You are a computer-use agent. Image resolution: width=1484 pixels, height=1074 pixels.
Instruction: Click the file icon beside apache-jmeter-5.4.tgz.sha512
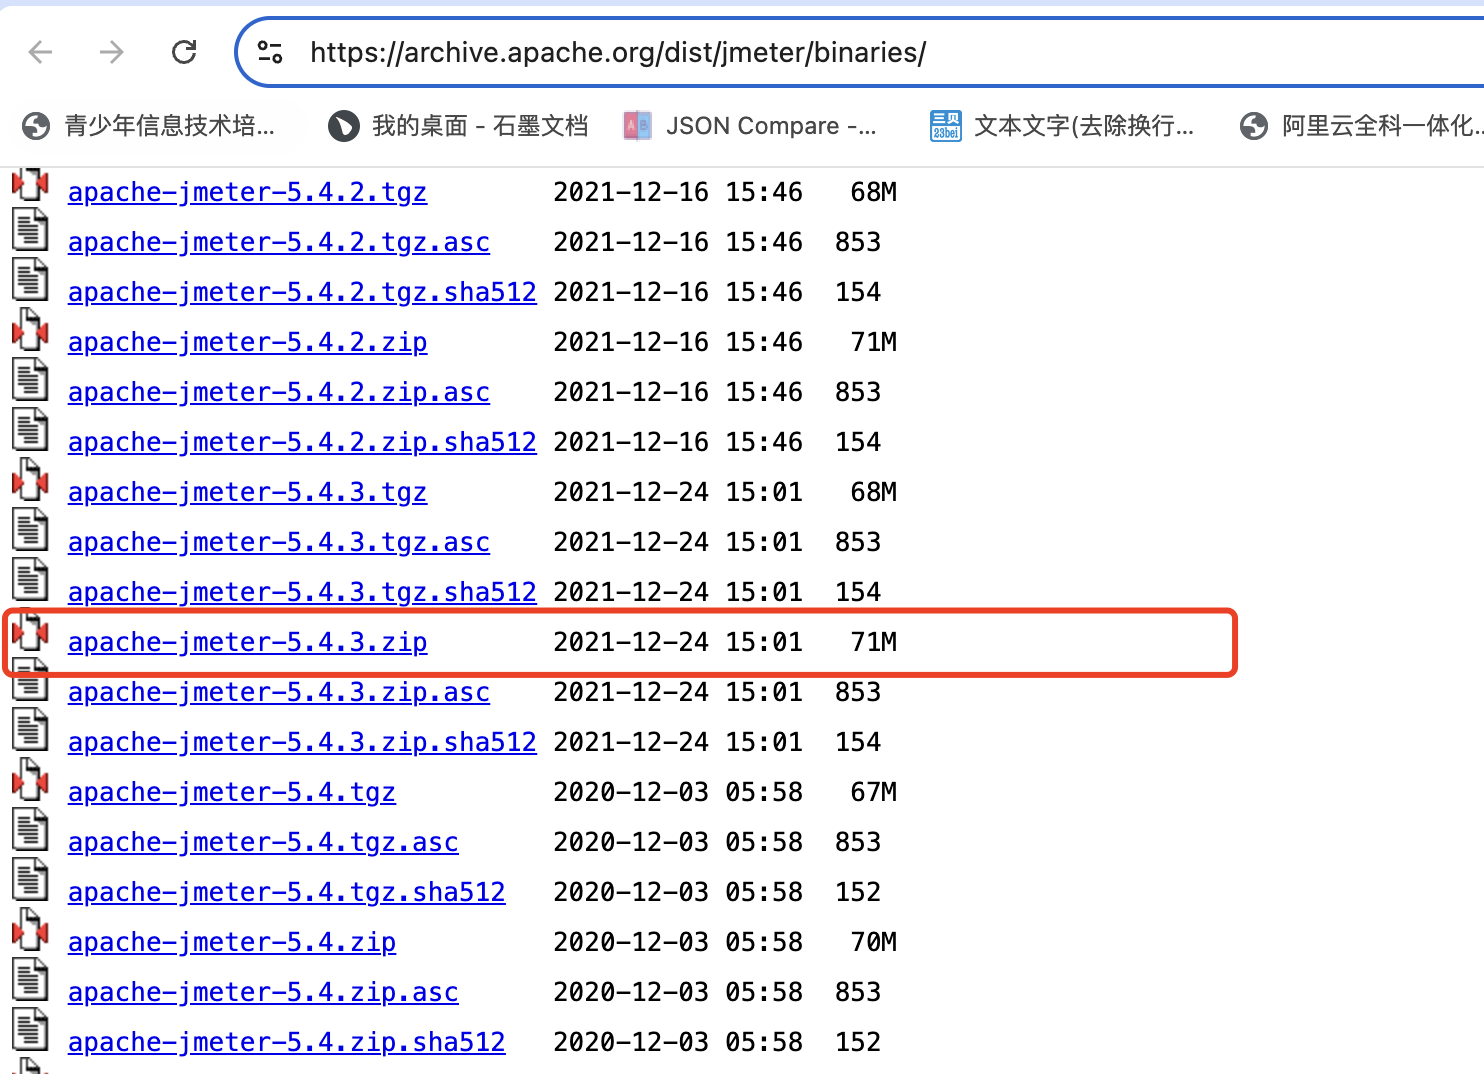[x=30, y=879]
